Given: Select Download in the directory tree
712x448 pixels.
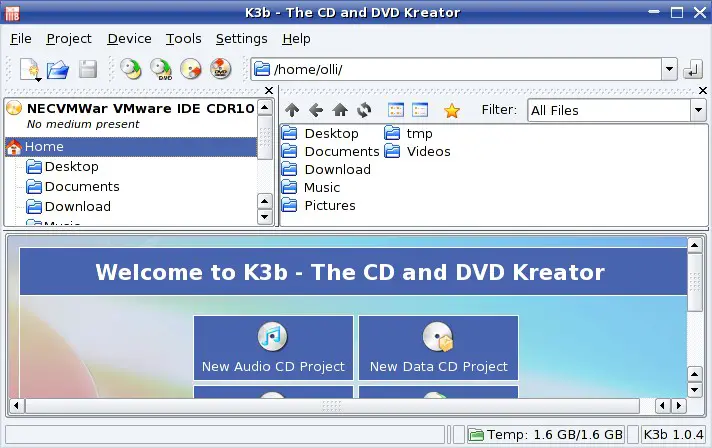Looking at the screenshot, I should (x=78, y=207).
